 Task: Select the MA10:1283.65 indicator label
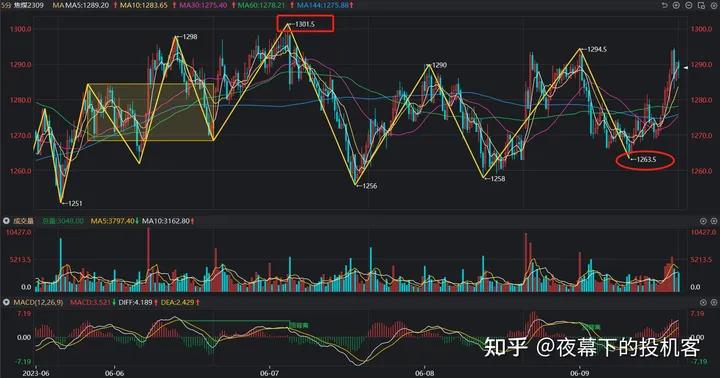(144, 5)
